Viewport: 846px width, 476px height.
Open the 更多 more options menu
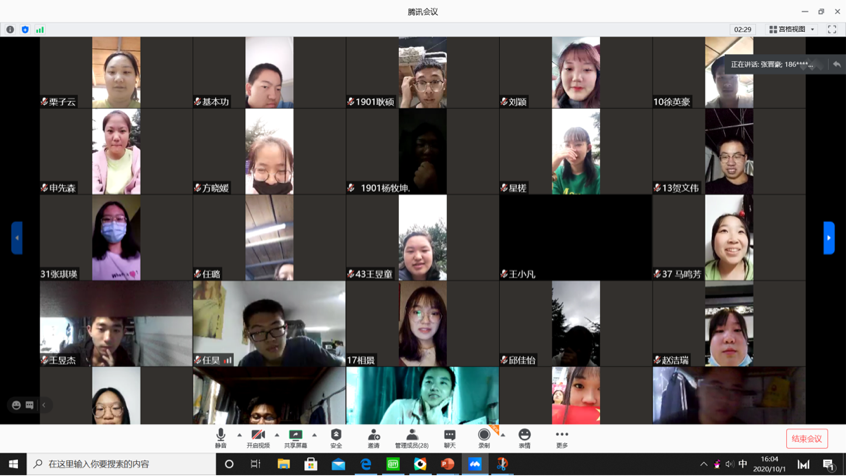[x=562, y=437]
